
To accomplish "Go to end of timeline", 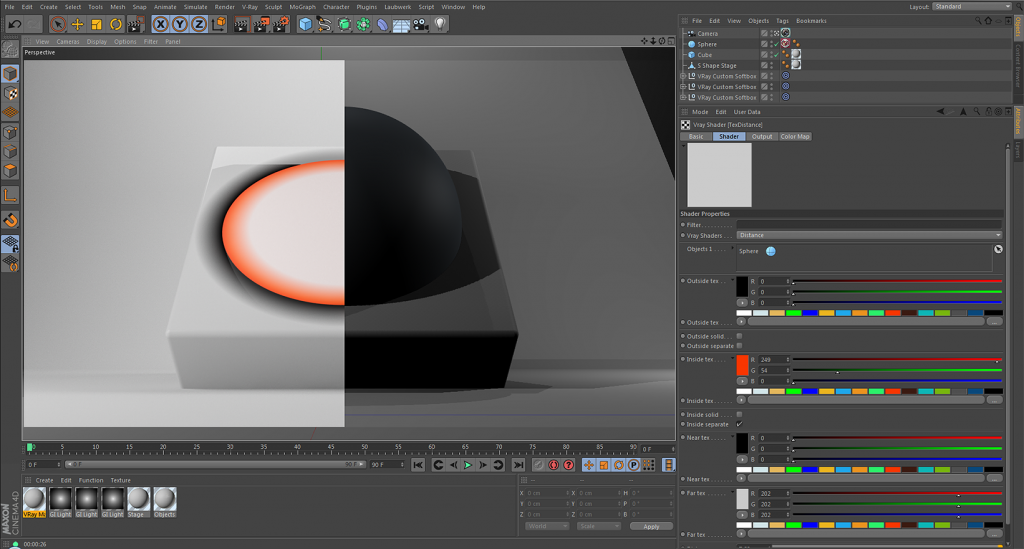I will click(519, 465).
